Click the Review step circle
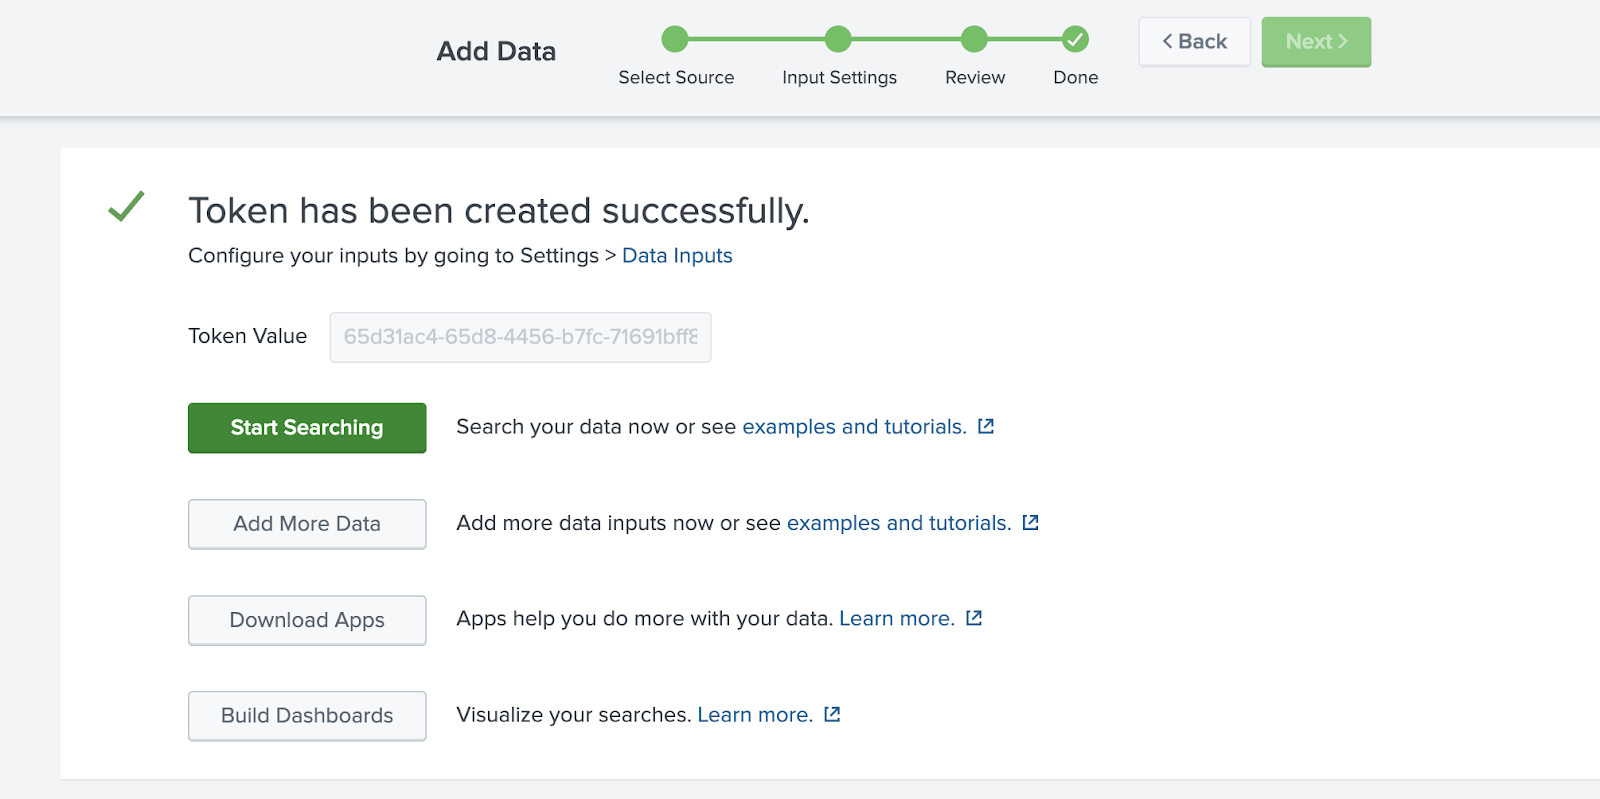Viewport: 1600px width, 799px height. 974,39
